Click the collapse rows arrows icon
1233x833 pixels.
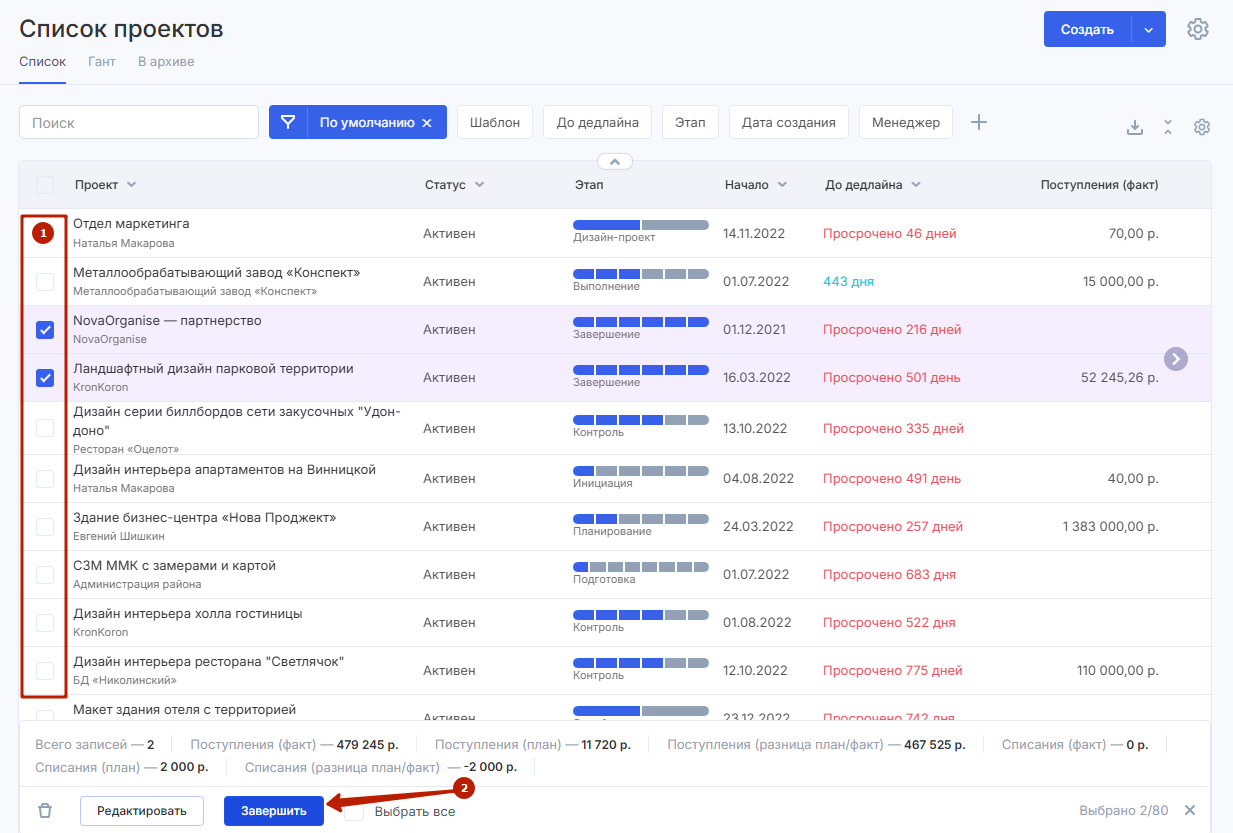coord(1168,127)
